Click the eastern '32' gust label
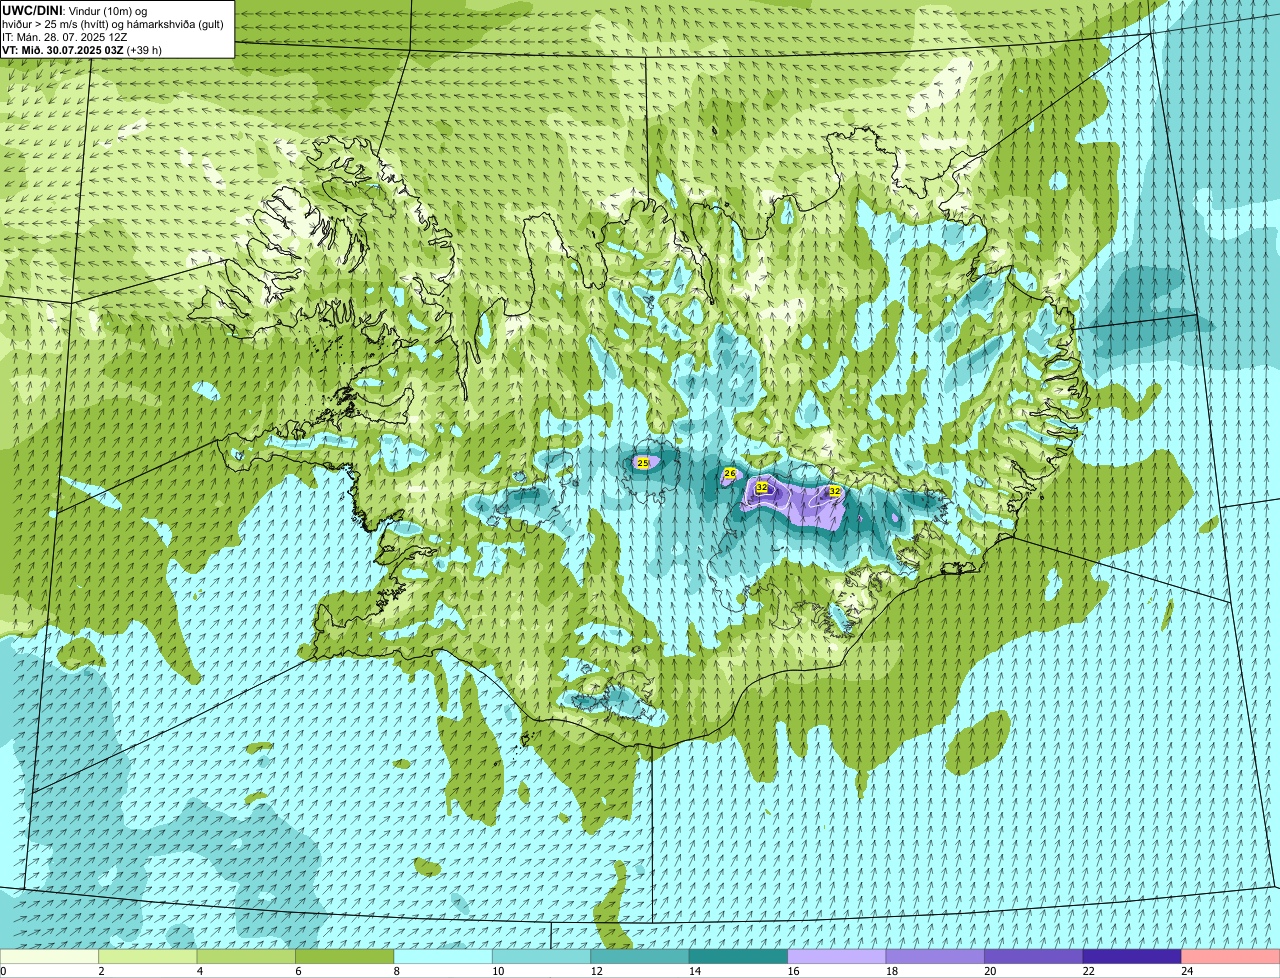The width and height of the screenshot is (1280, 978). 834,491
